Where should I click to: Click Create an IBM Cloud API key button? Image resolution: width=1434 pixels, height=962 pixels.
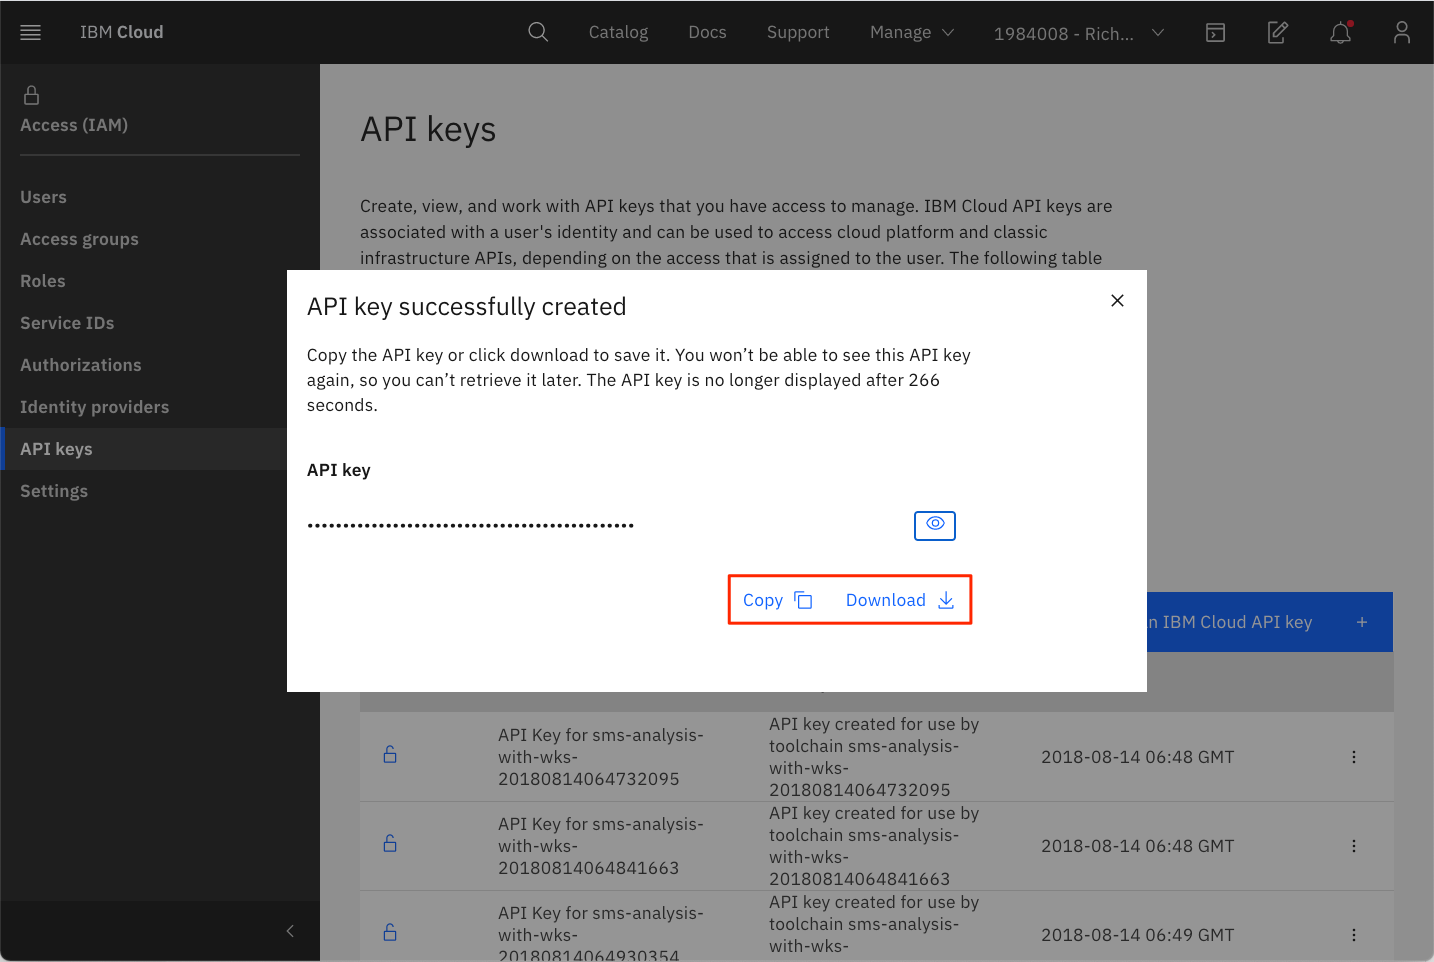coord(1270,622)
